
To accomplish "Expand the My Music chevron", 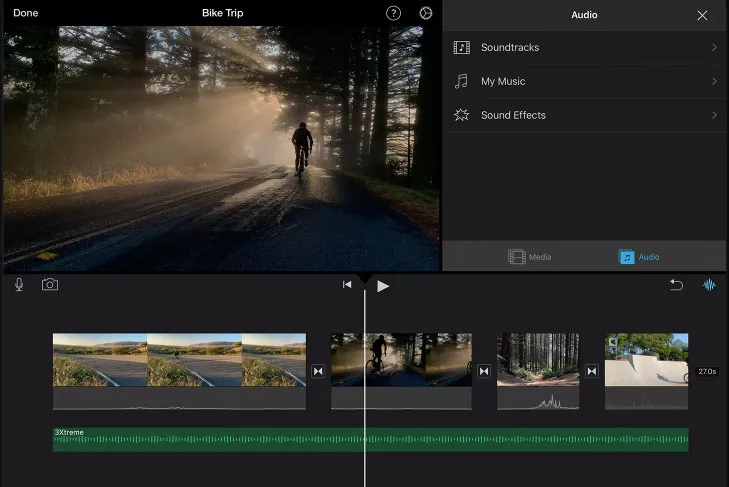I will pos(714,81).
